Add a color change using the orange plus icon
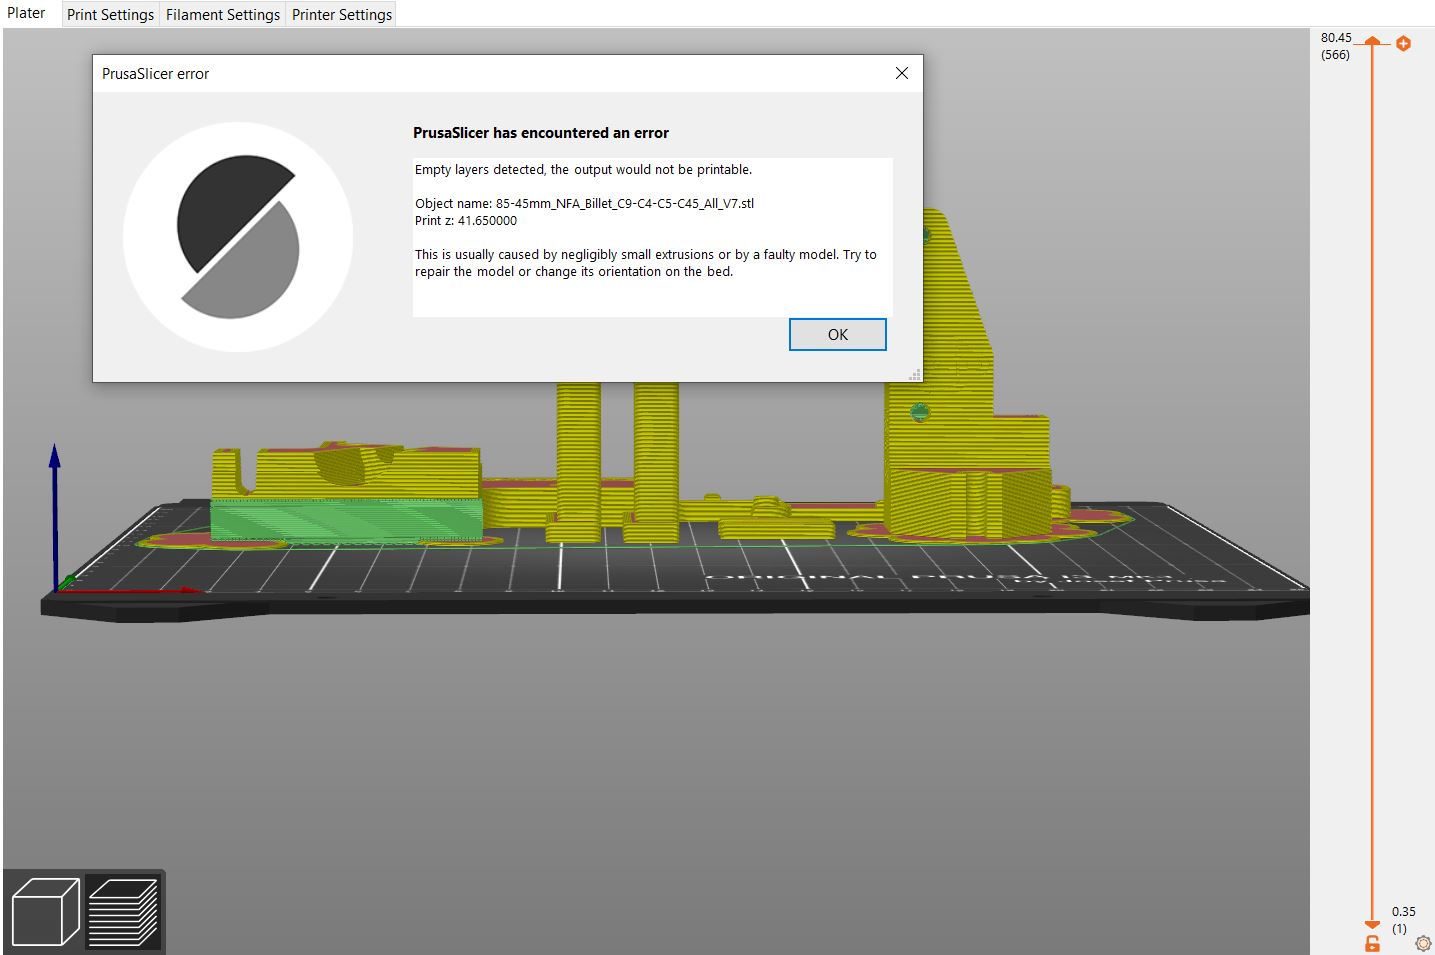 [x=1404, y=43]
